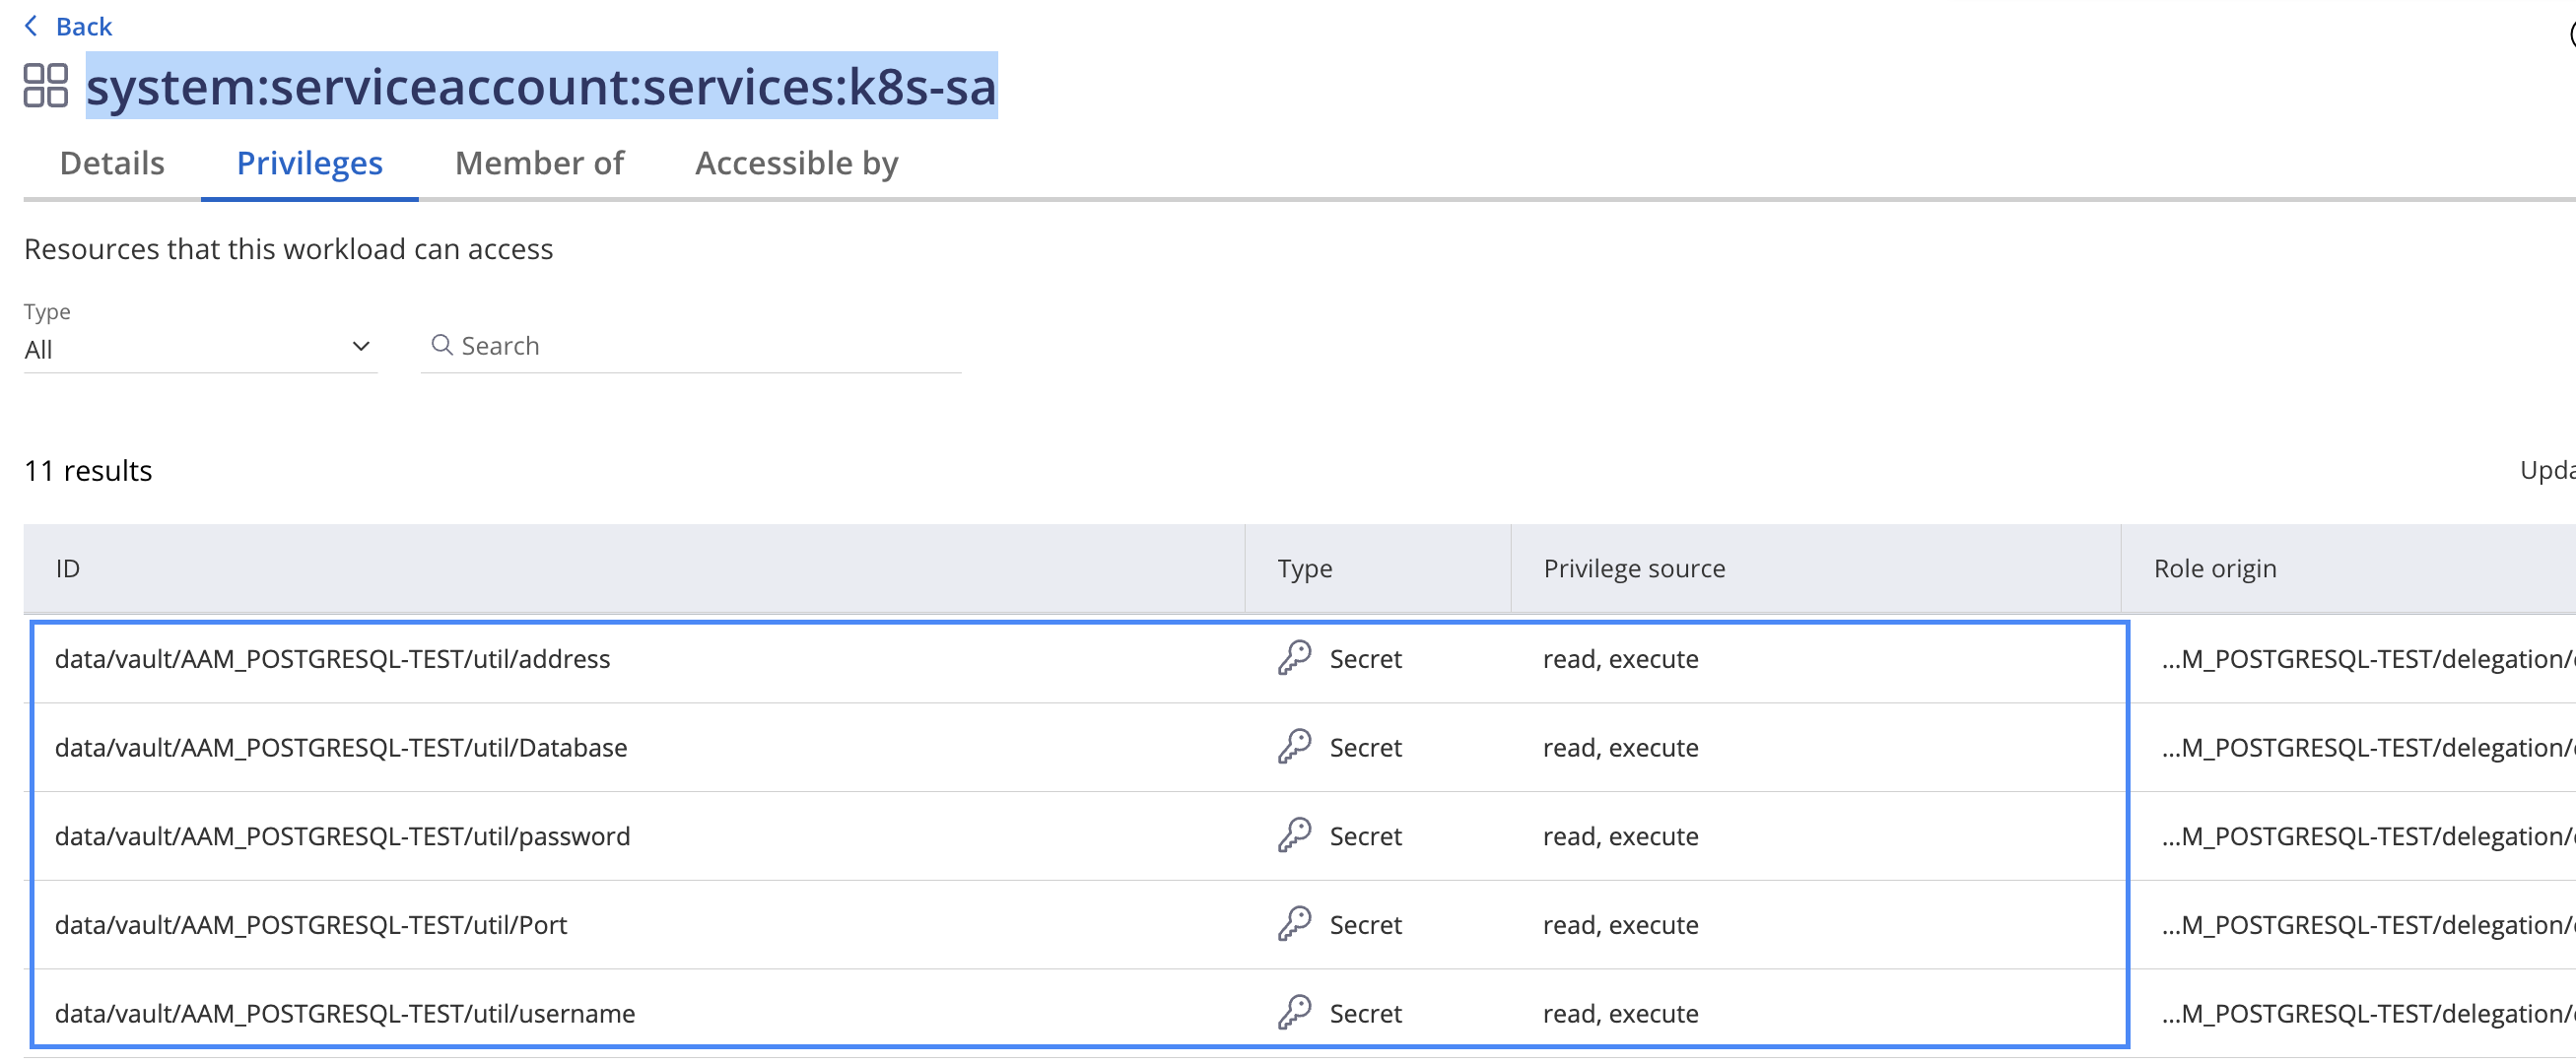Click data/vault/AAM_POSTGRESQL-TEST/util/username ID cell
Screen dimensions: 2576x1064
[345, 1014]
